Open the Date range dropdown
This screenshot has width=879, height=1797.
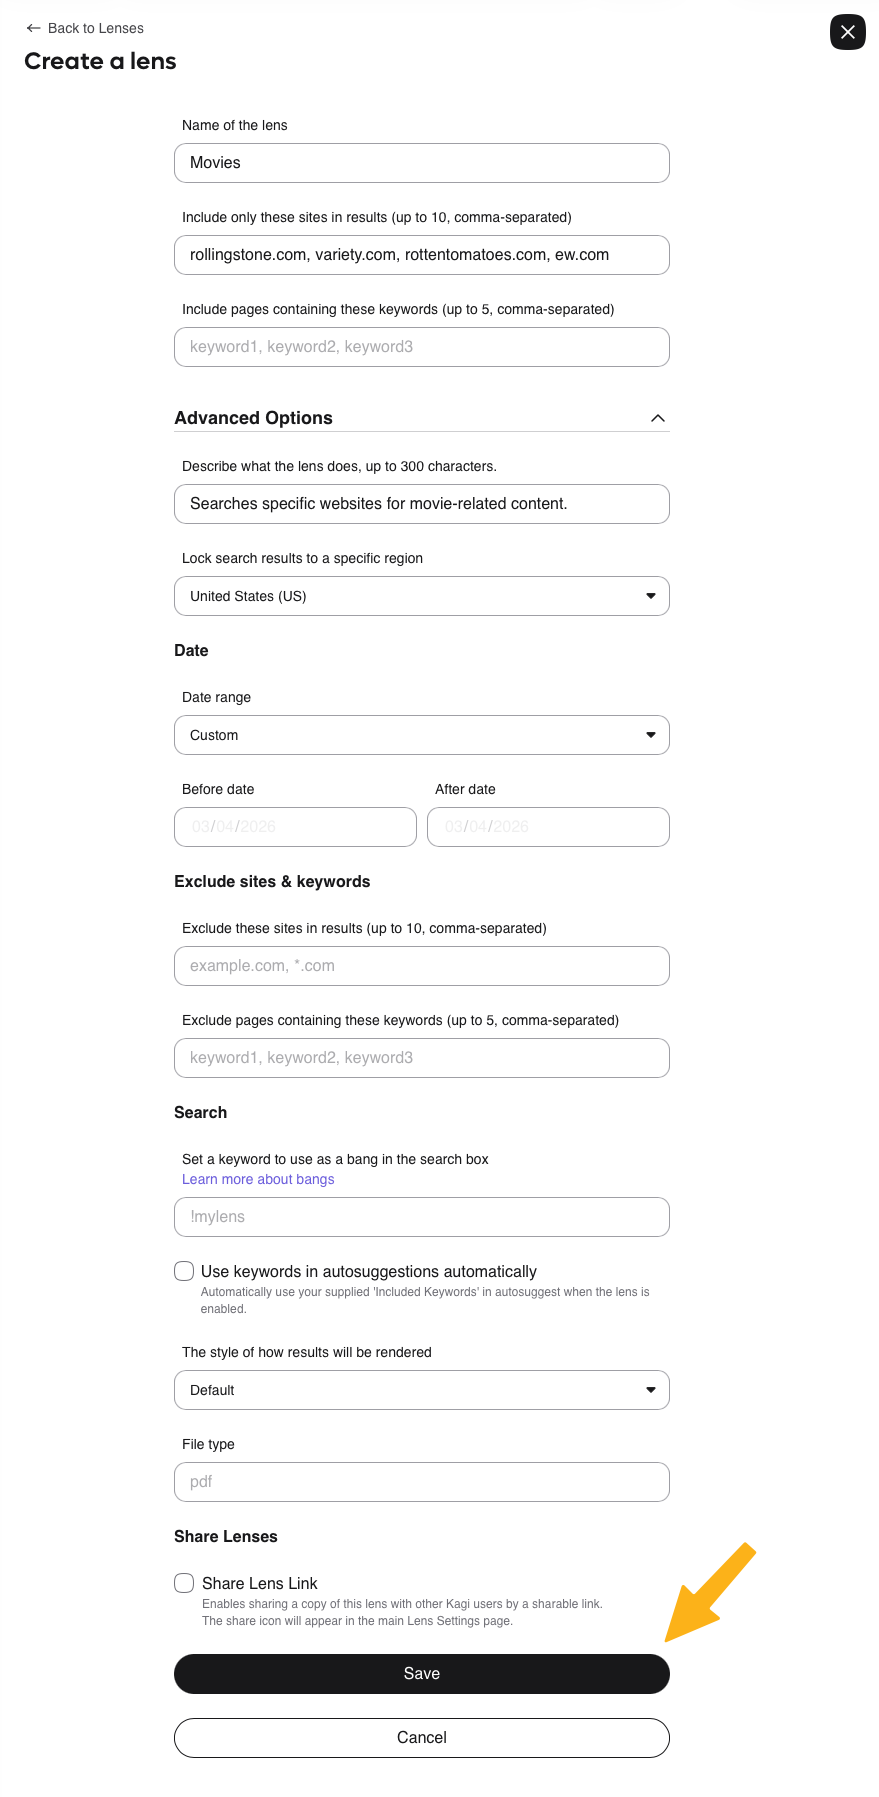[421, 735]
